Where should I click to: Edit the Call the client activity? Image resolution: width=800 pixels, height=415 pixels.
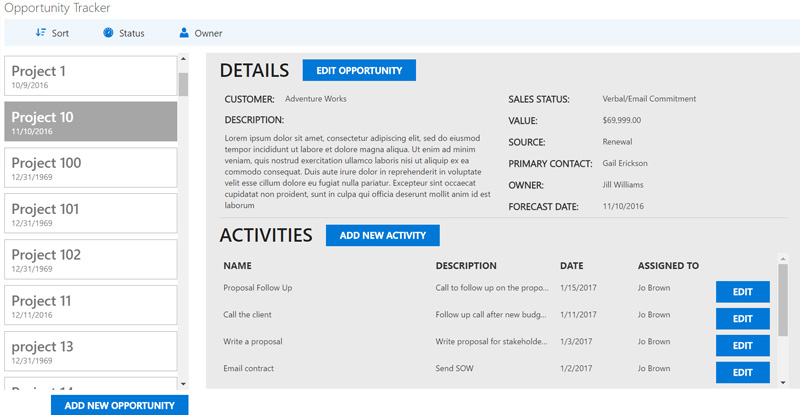click(743, 319)
